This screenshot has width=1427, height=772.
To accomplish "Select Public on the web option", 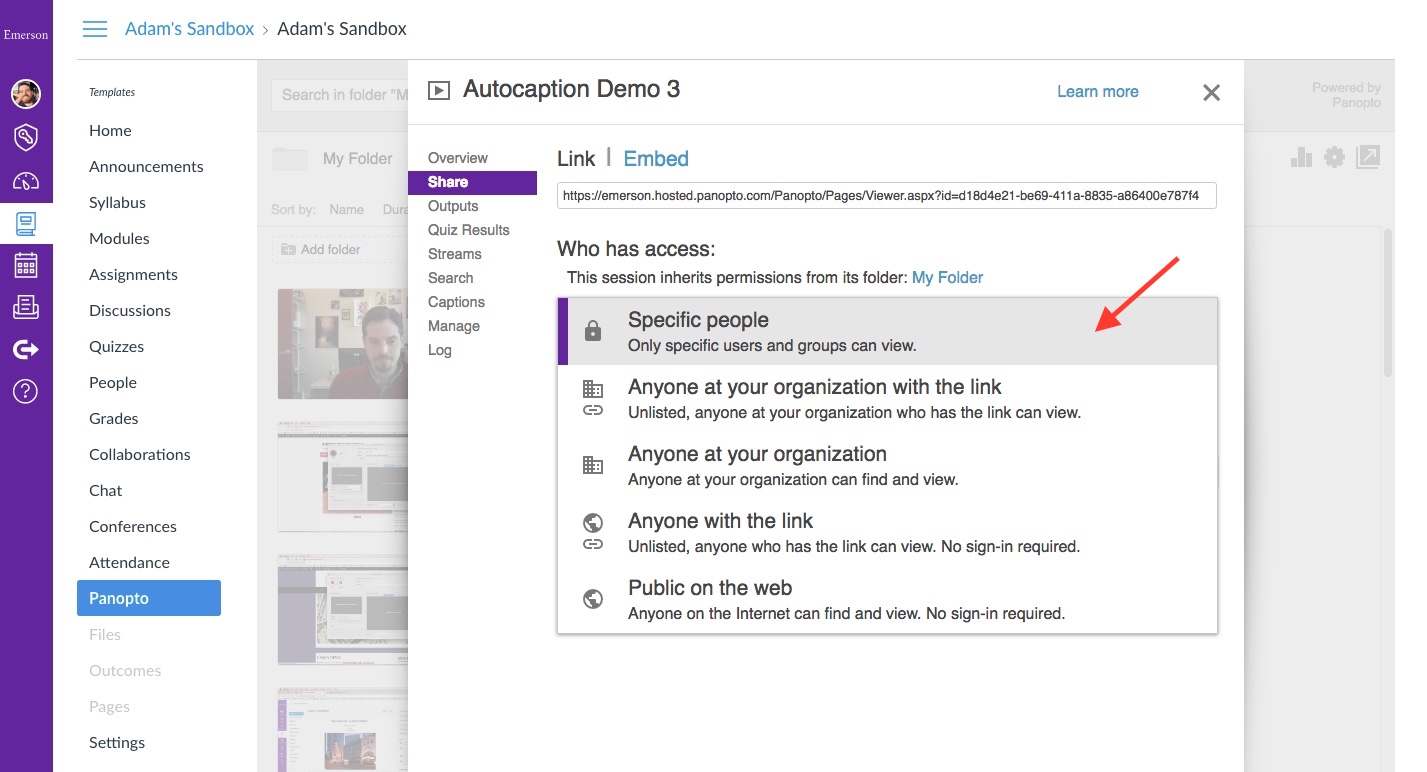I will [x=887, y=599].
